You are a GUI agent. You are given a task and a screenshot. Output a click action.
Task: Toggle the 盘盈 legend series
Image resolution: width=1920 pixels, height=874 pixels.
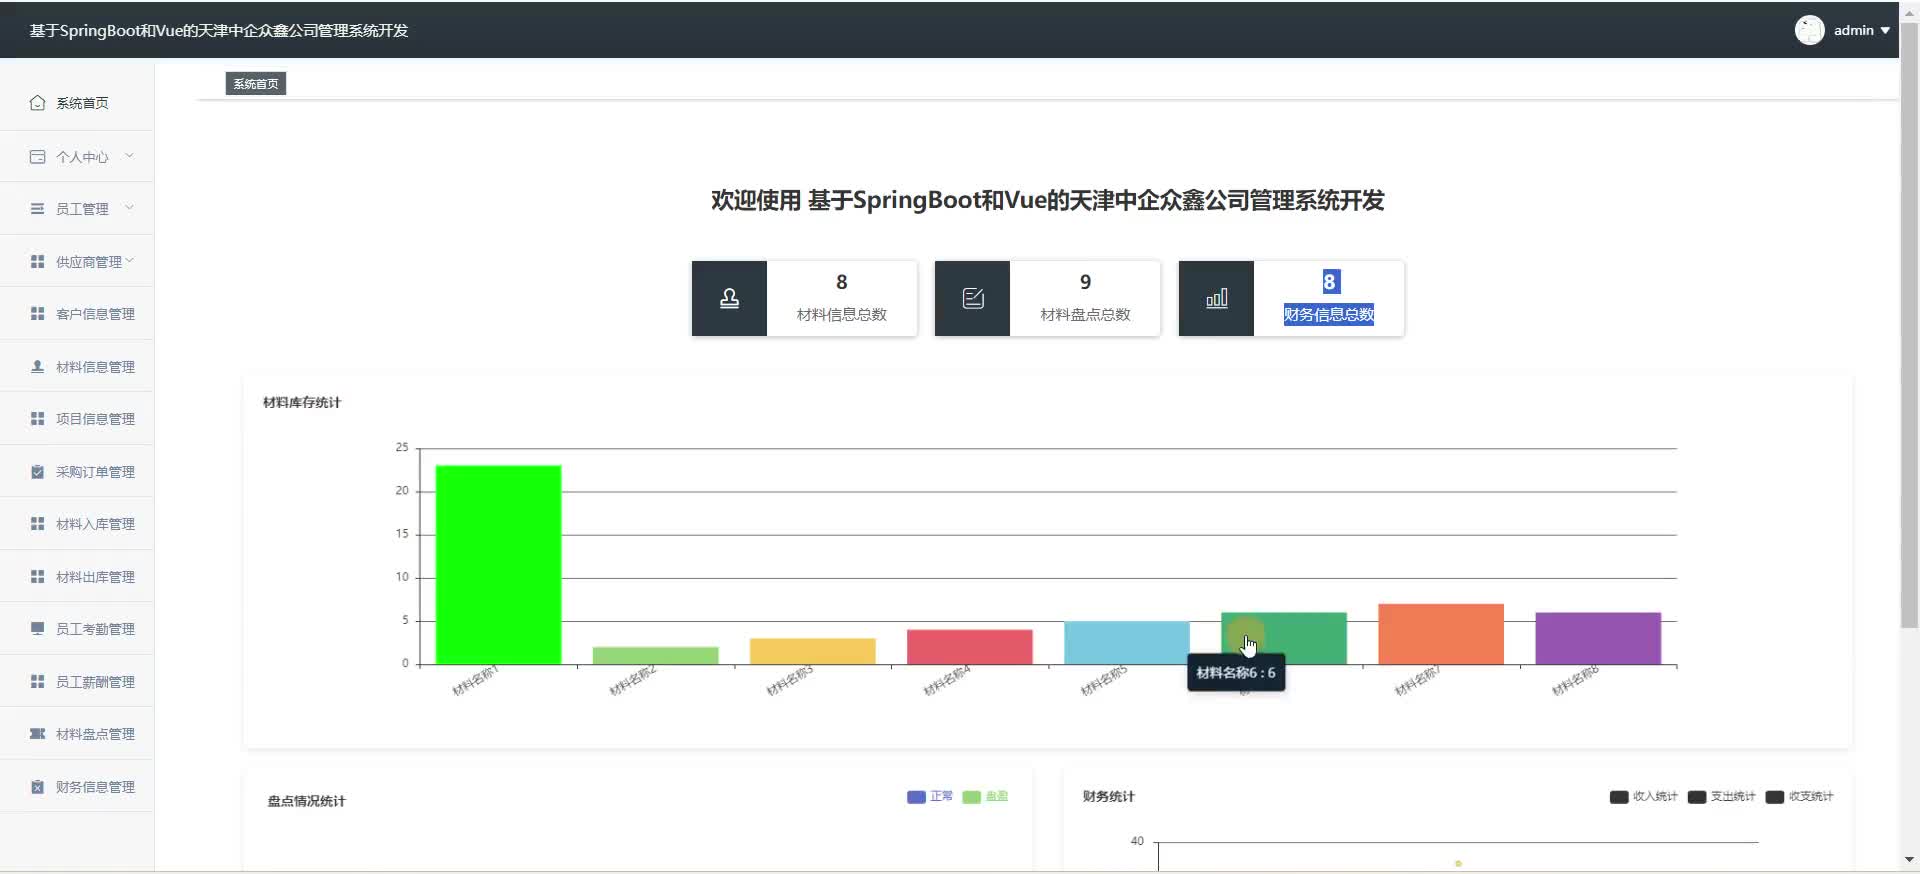pyautogui.click(x=985, y=797)
